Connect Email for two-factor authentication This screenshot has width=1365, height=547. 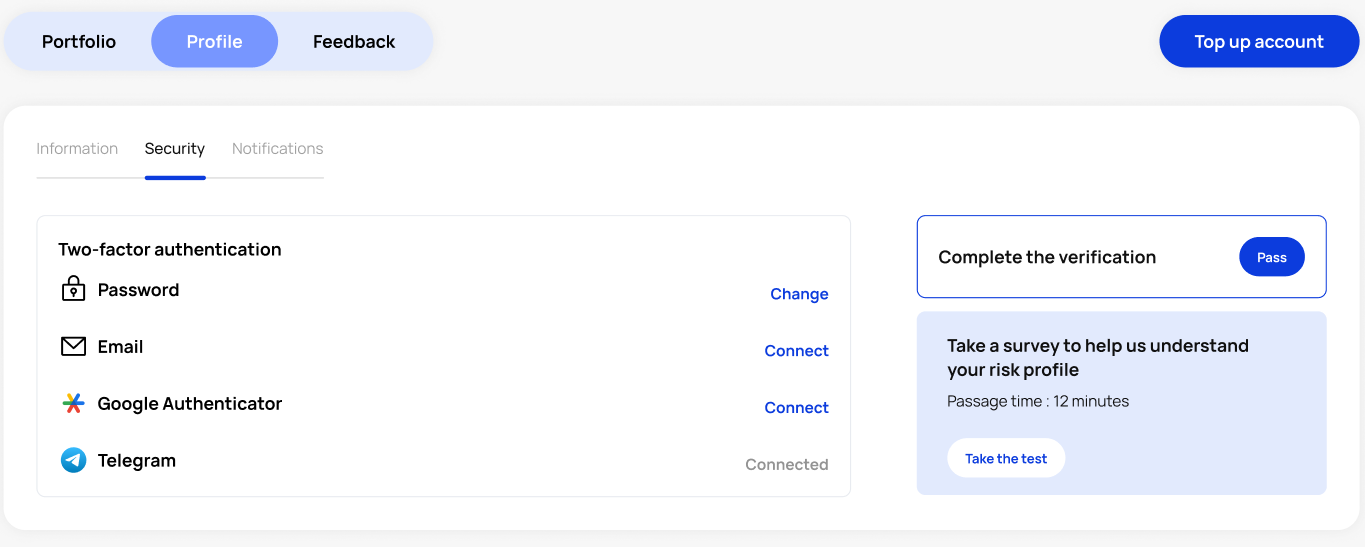coord(796,351)
